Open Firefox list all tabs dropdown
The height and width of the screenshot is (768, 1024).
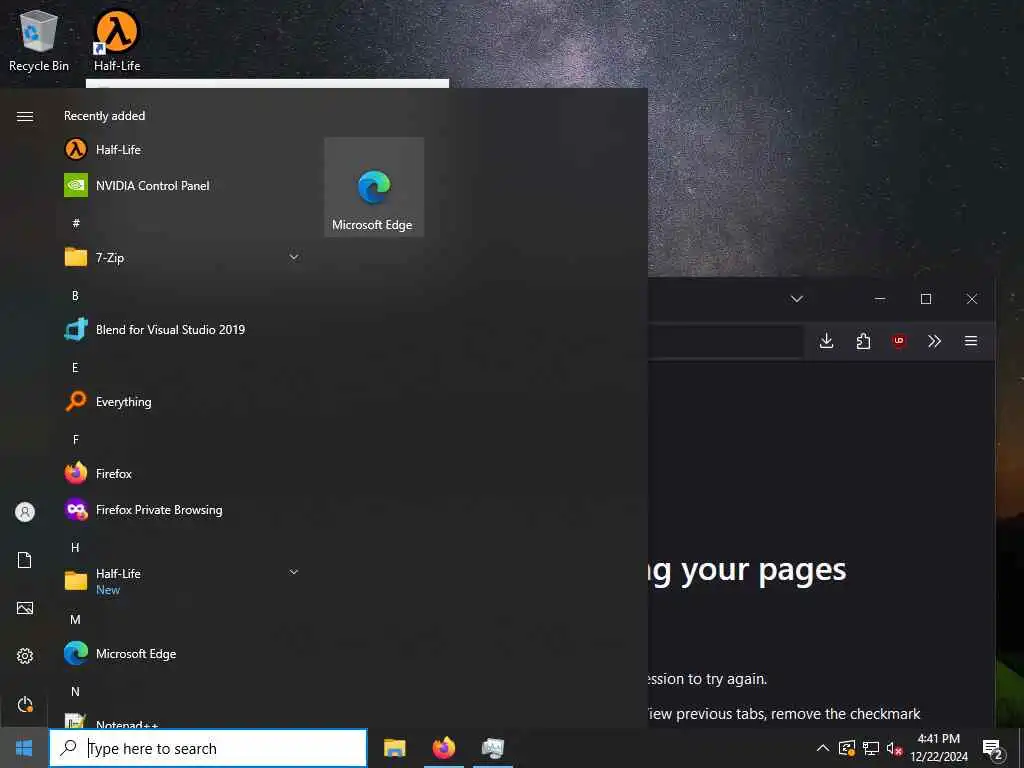[x=797, y=299]
